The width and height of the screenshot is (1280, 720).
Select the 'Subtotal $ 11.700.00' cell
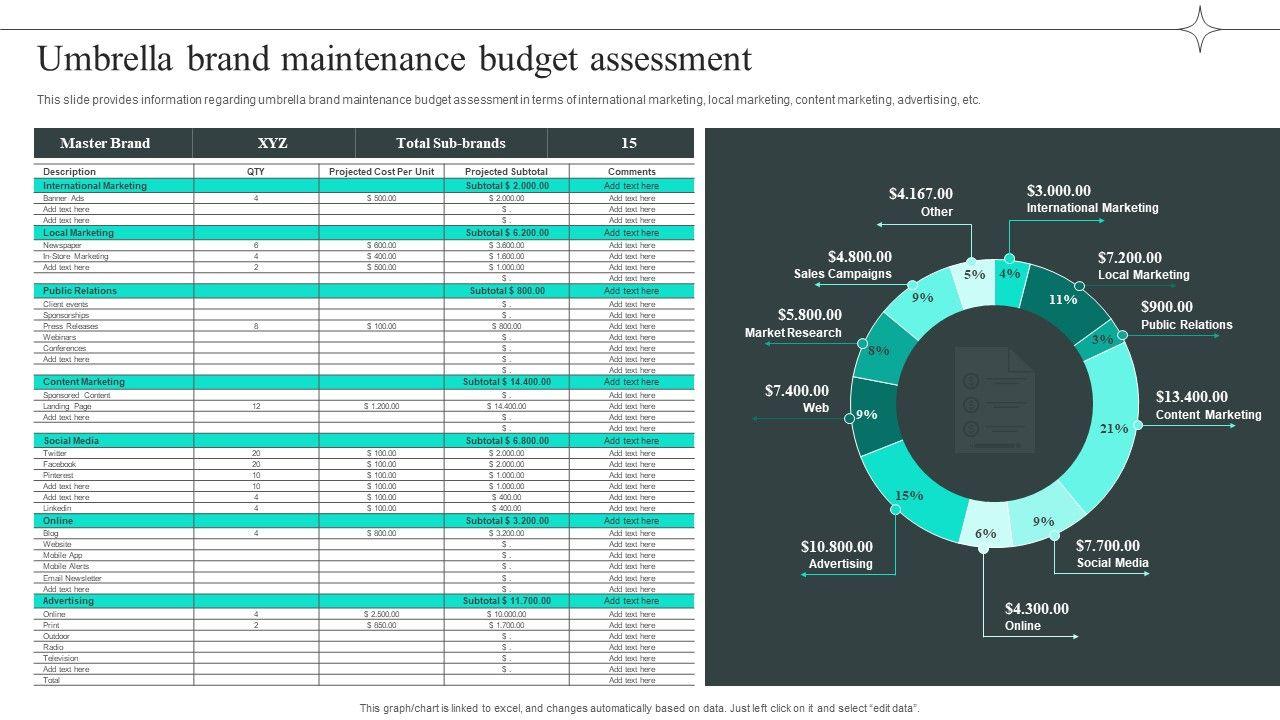(x=507, y=601)
